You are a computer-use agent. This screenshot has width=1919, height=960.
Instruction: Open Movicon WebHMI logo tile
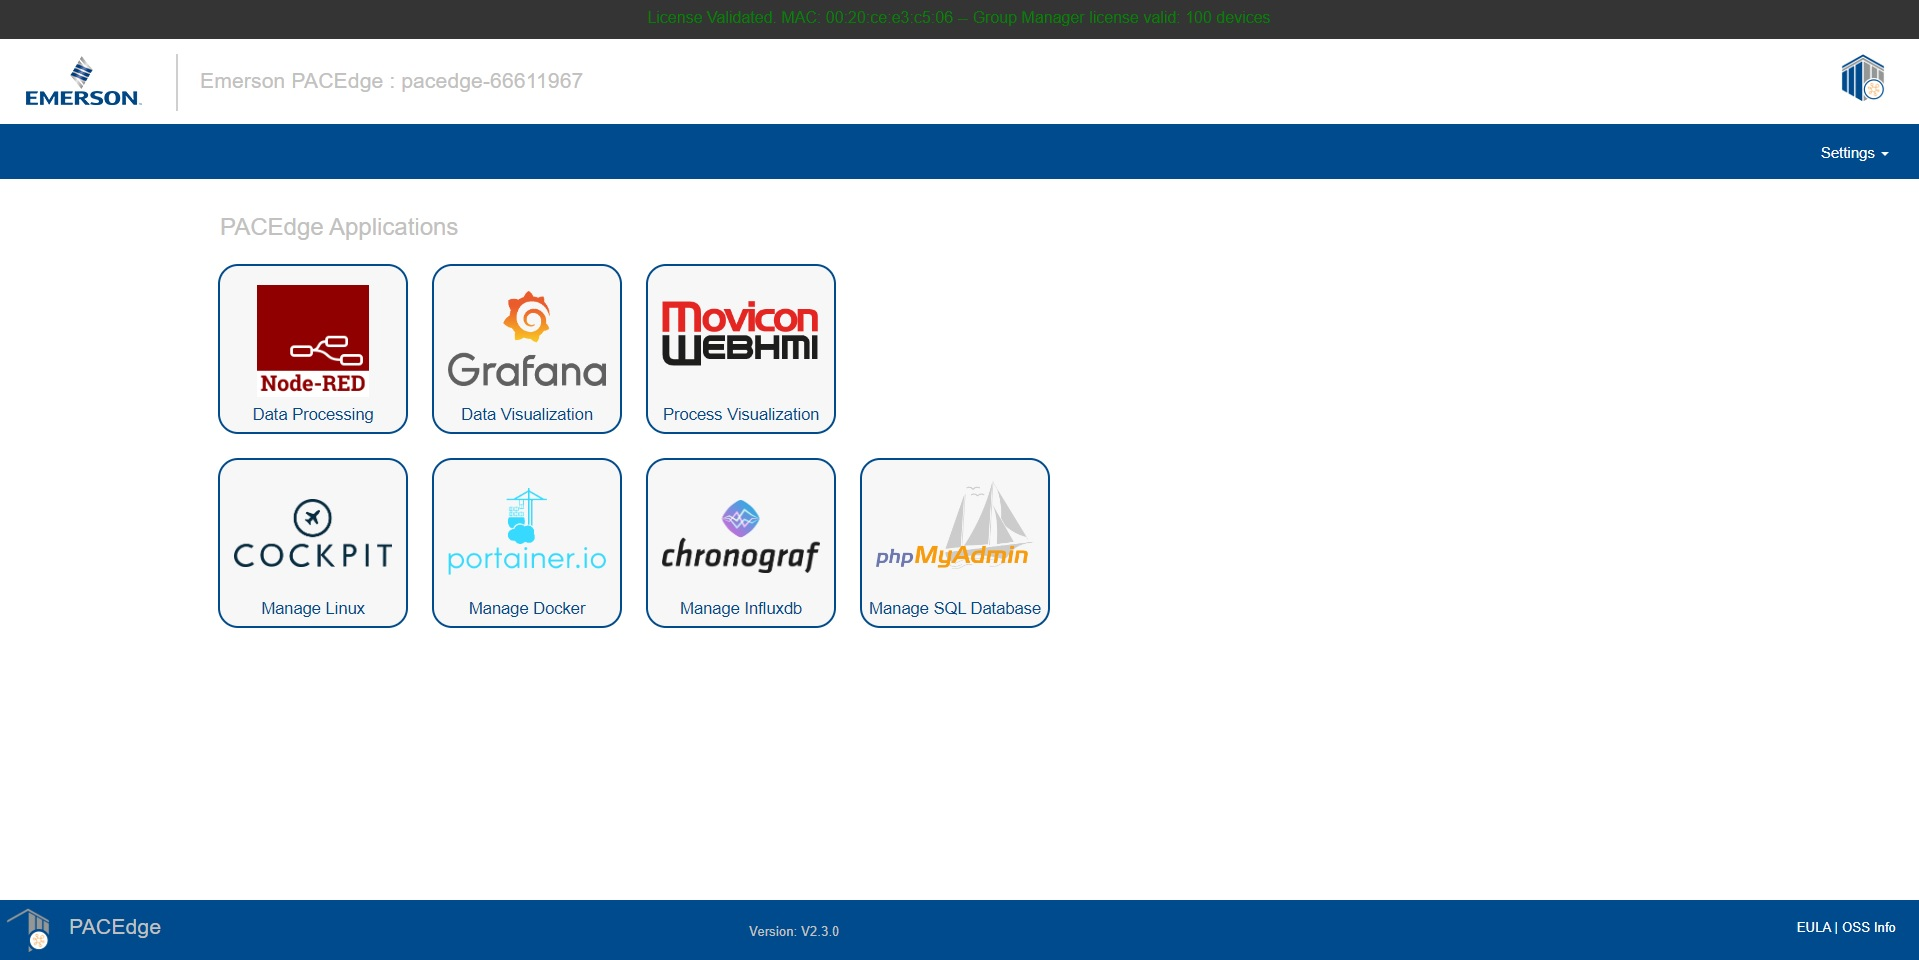click(740, 333)
